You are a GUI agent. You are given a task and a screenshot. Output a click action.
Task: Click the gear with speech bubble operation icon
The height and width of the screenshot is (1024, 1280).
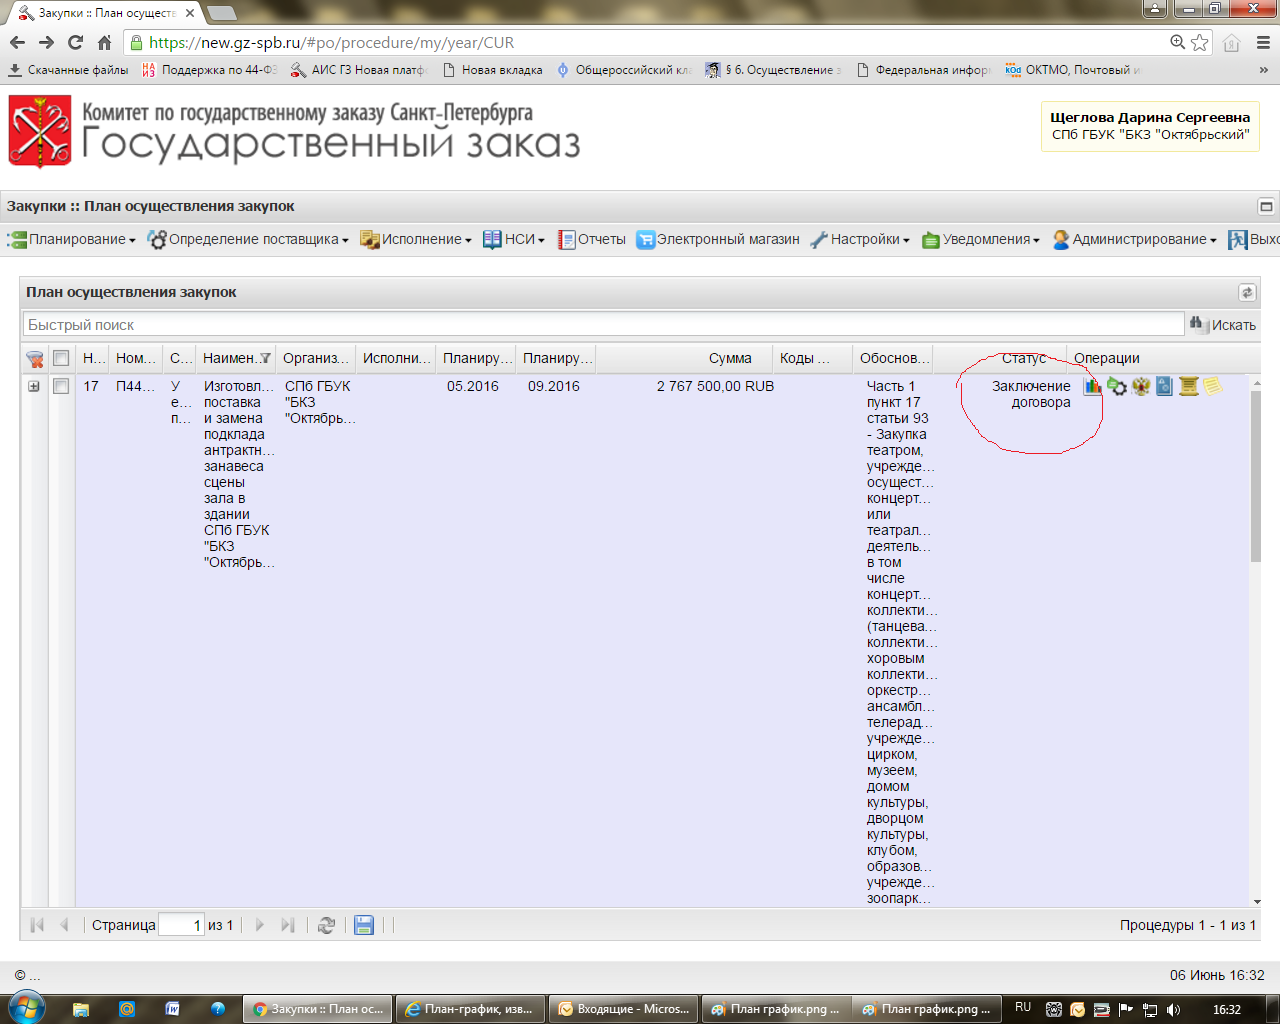[x=1117, y=386]
